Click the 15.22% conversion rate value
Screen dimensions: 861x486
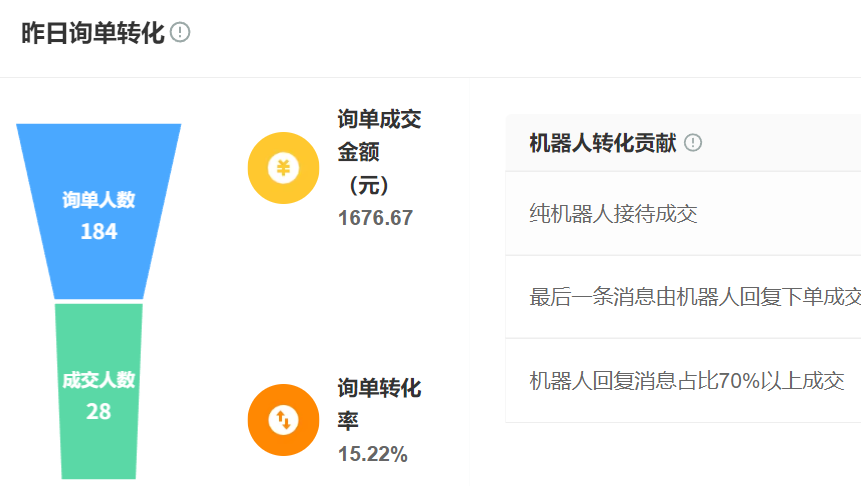[373, 454]
